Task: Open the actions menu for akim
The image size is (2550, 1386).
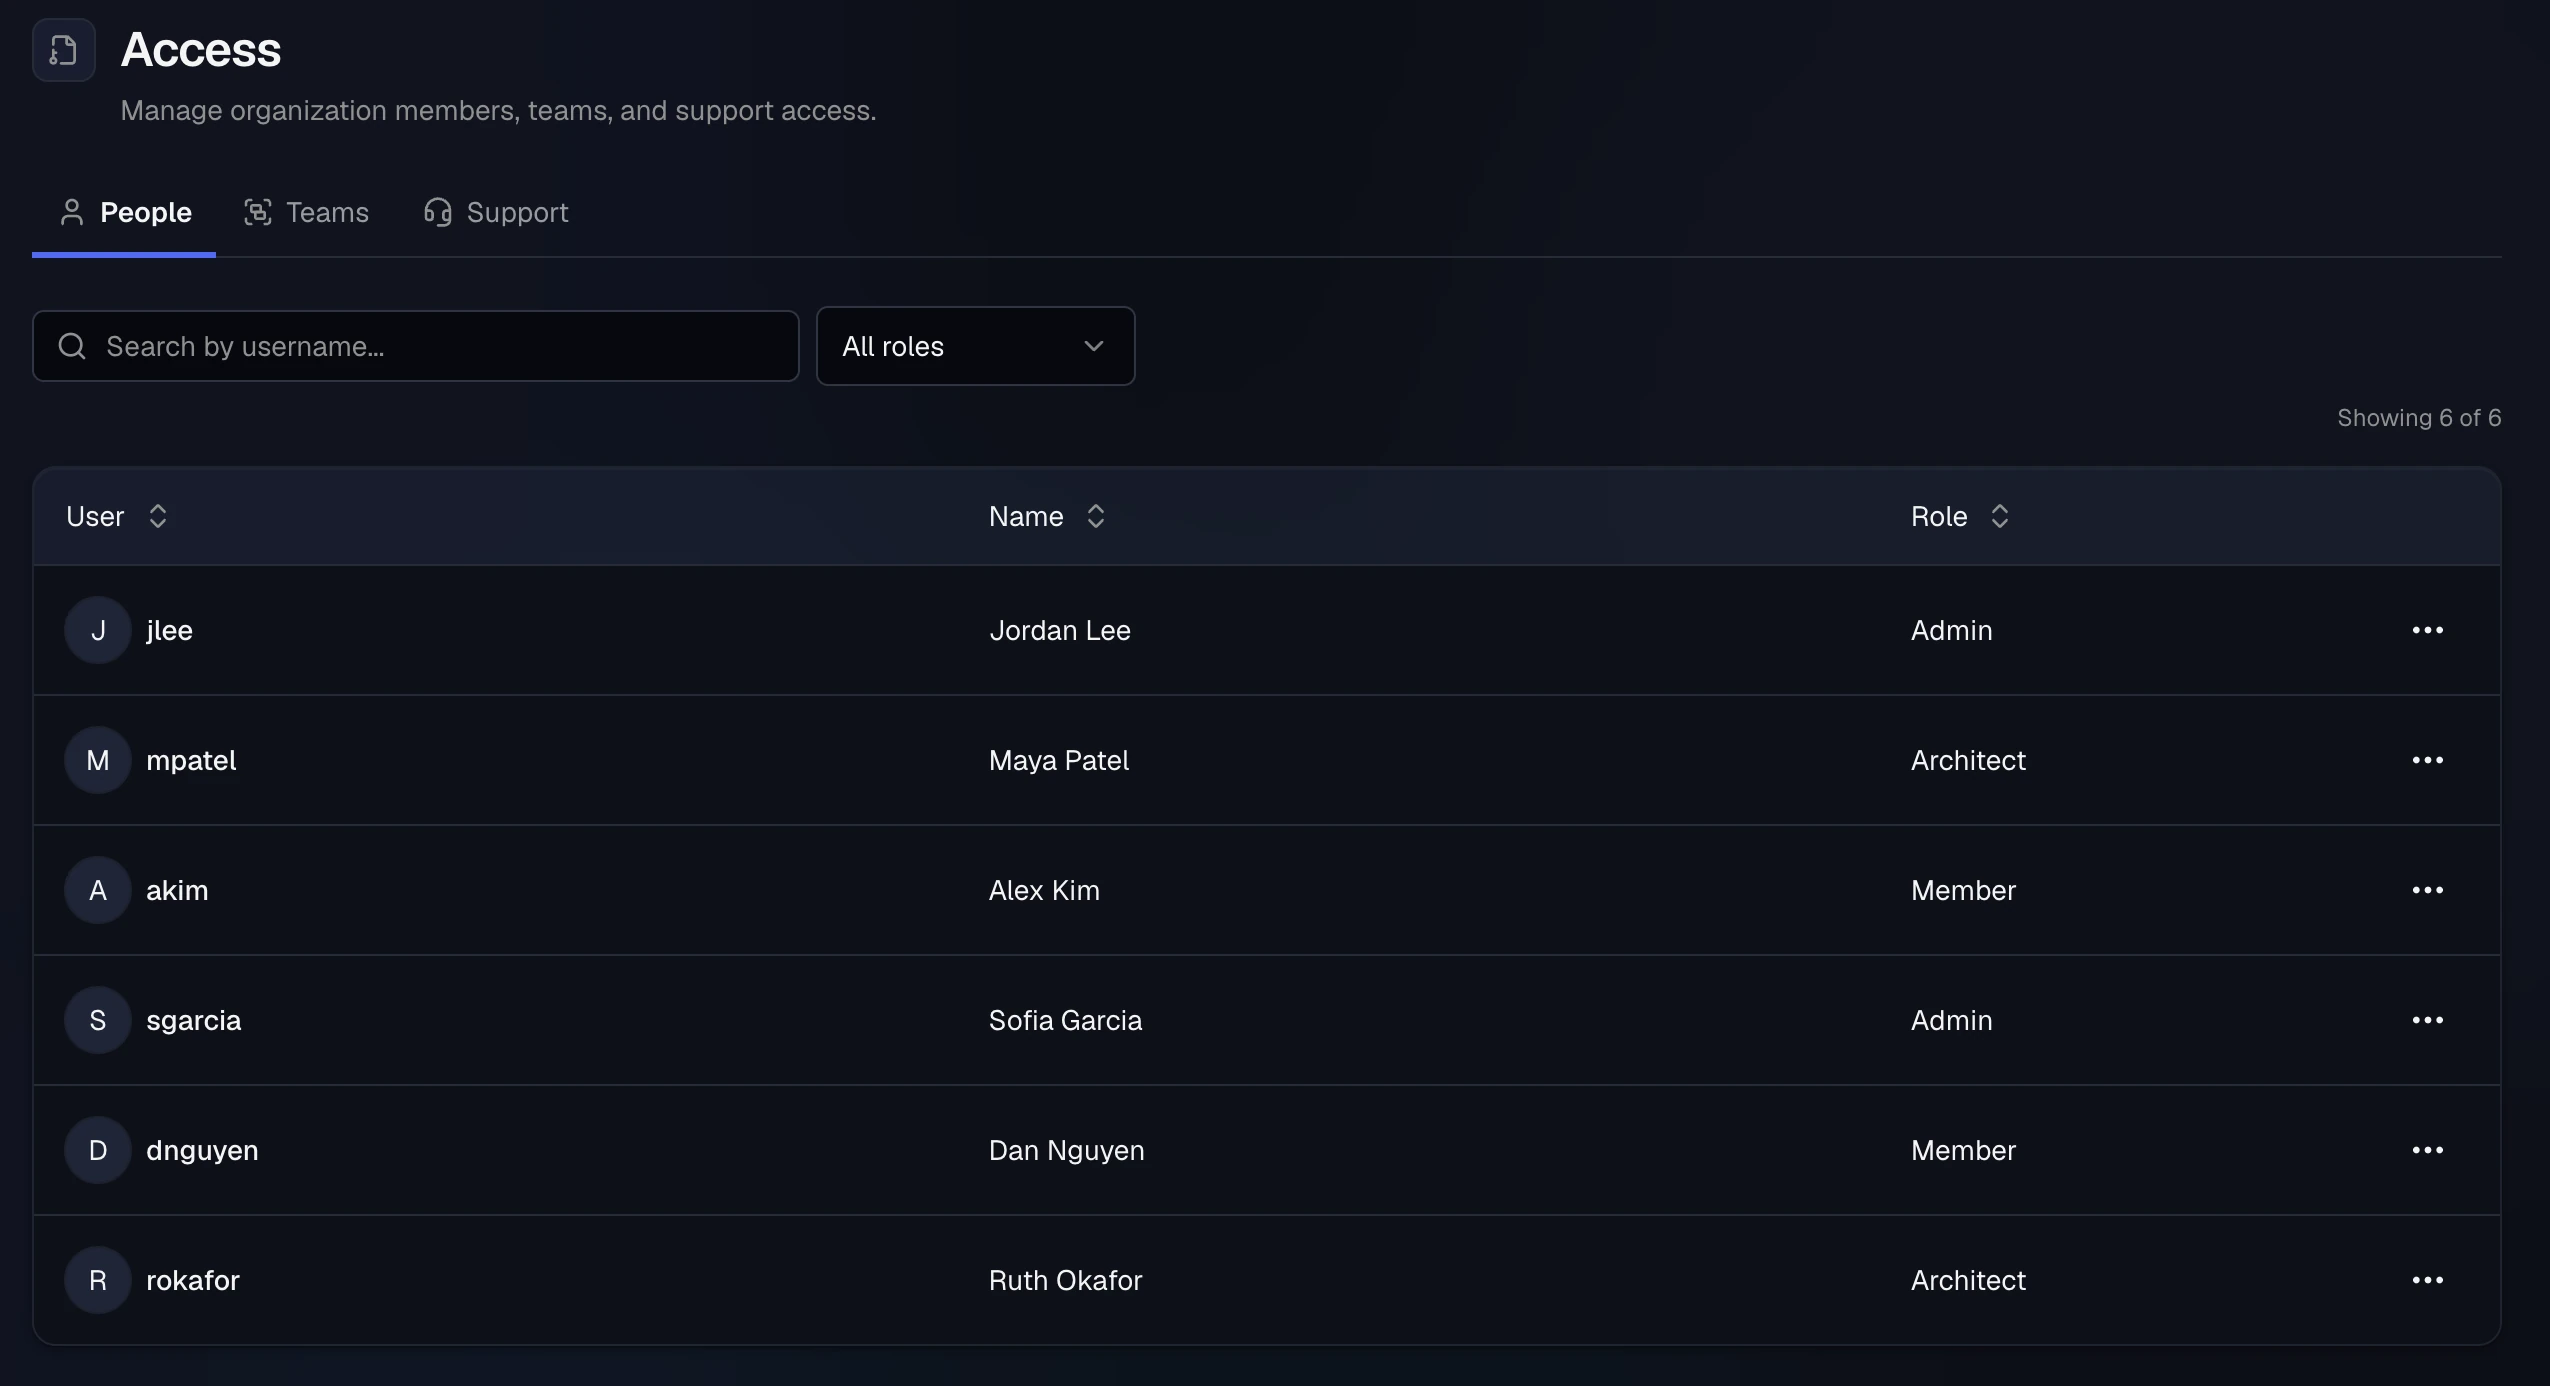Action: (2427, 890)
